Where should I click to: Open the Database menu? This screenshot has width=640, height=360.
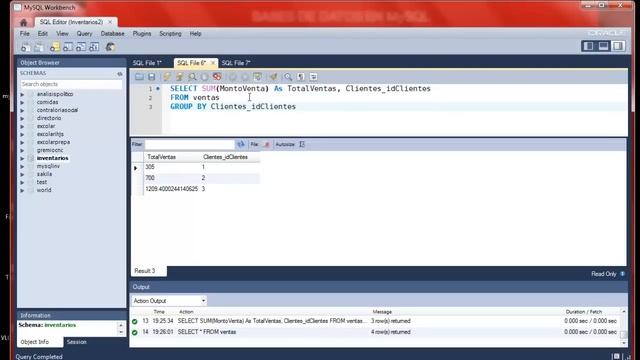112,33
